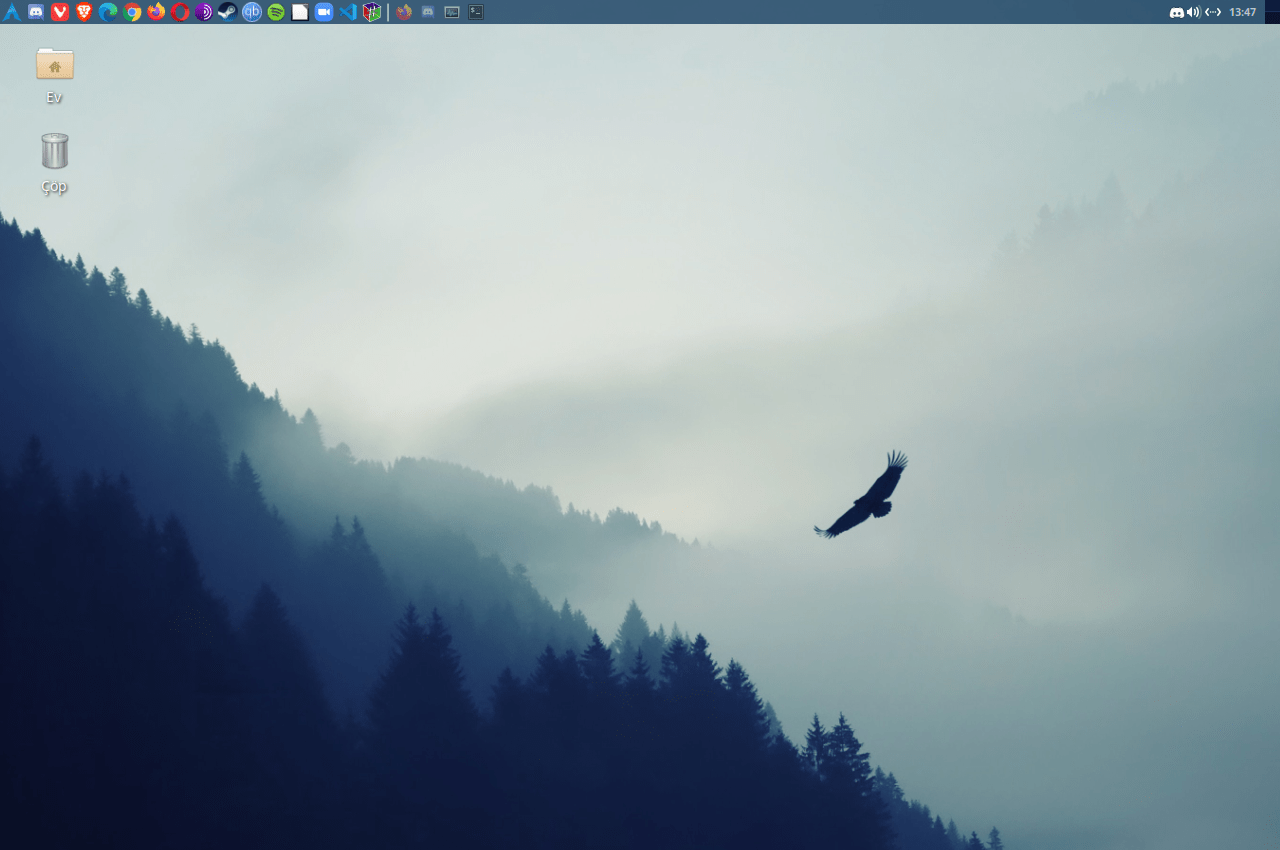
Task: Click the blank white page launcher icon
Action: point(300,12)
